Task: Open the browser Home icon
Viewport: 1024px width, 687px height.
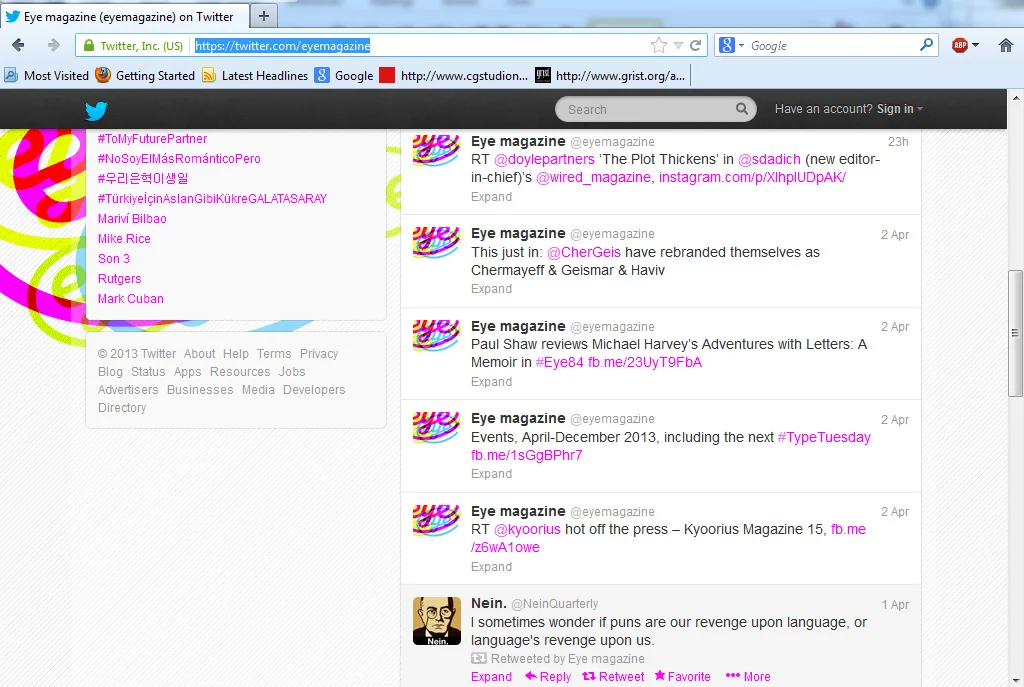Action: click(x=1006, y=45)
